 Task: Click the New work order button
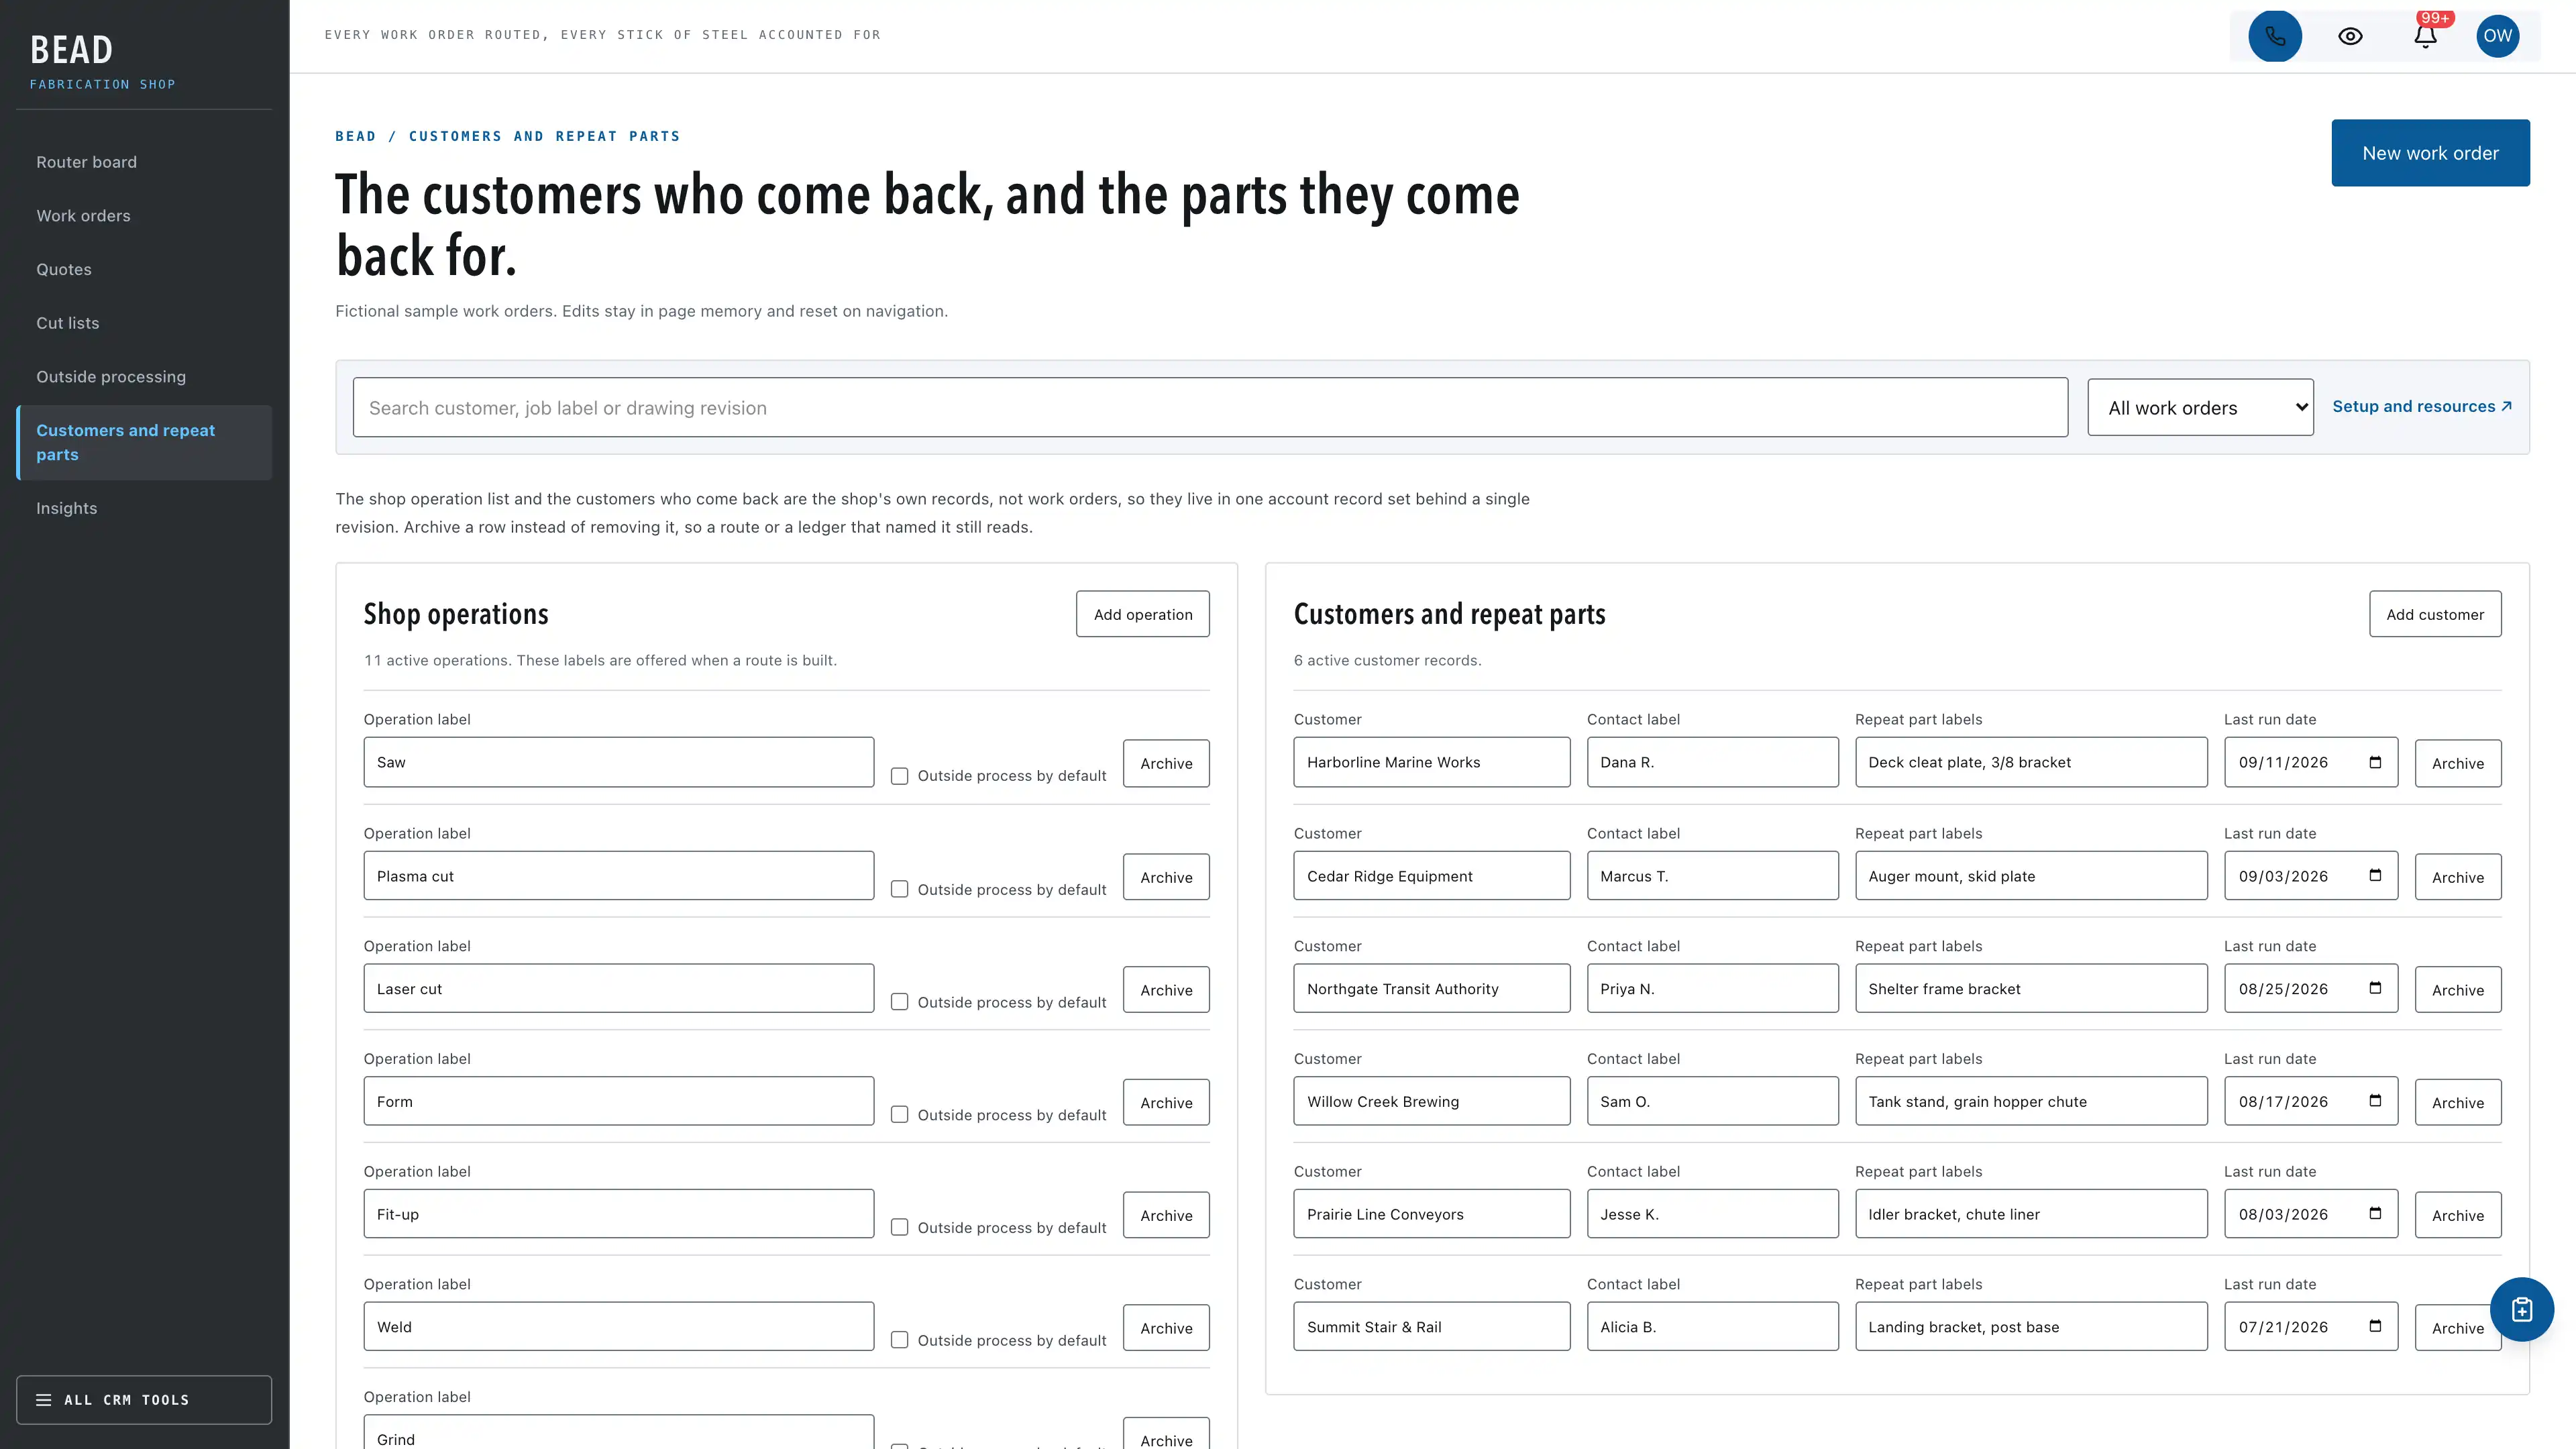[2430, 153]
